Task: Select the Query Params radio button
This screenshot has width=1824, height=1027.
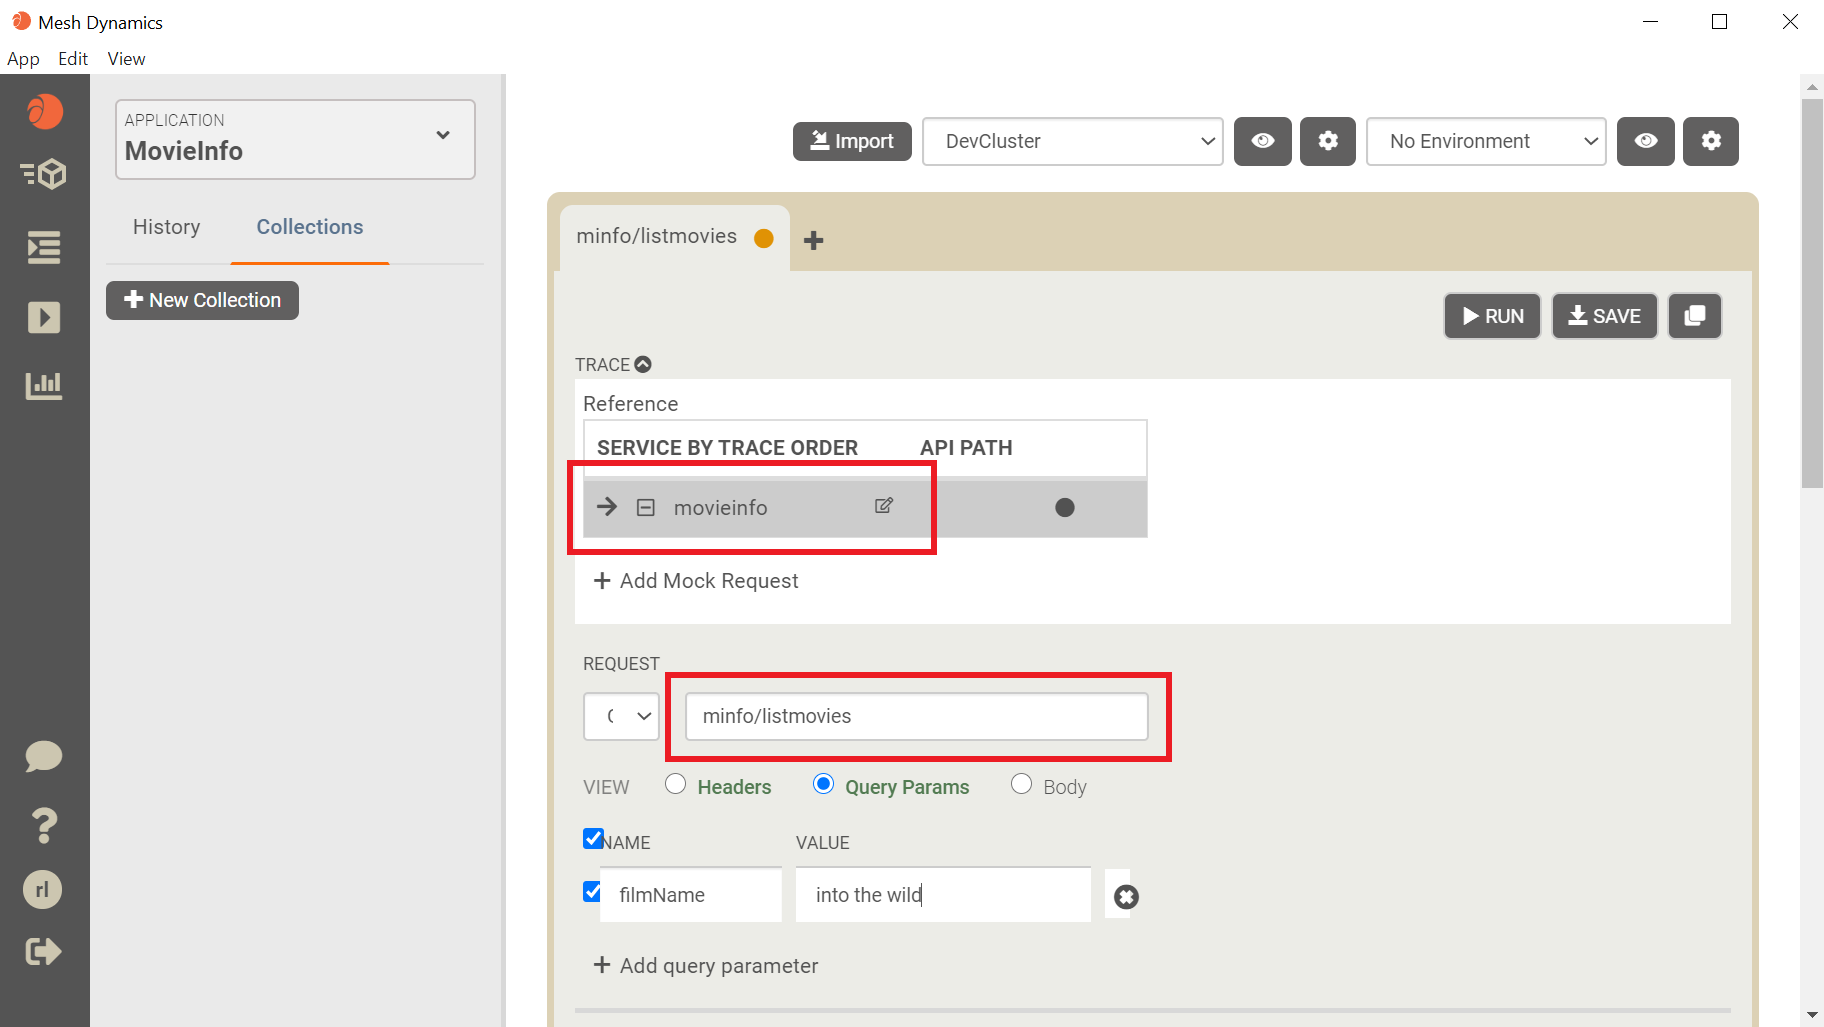Action: [824, 784]
